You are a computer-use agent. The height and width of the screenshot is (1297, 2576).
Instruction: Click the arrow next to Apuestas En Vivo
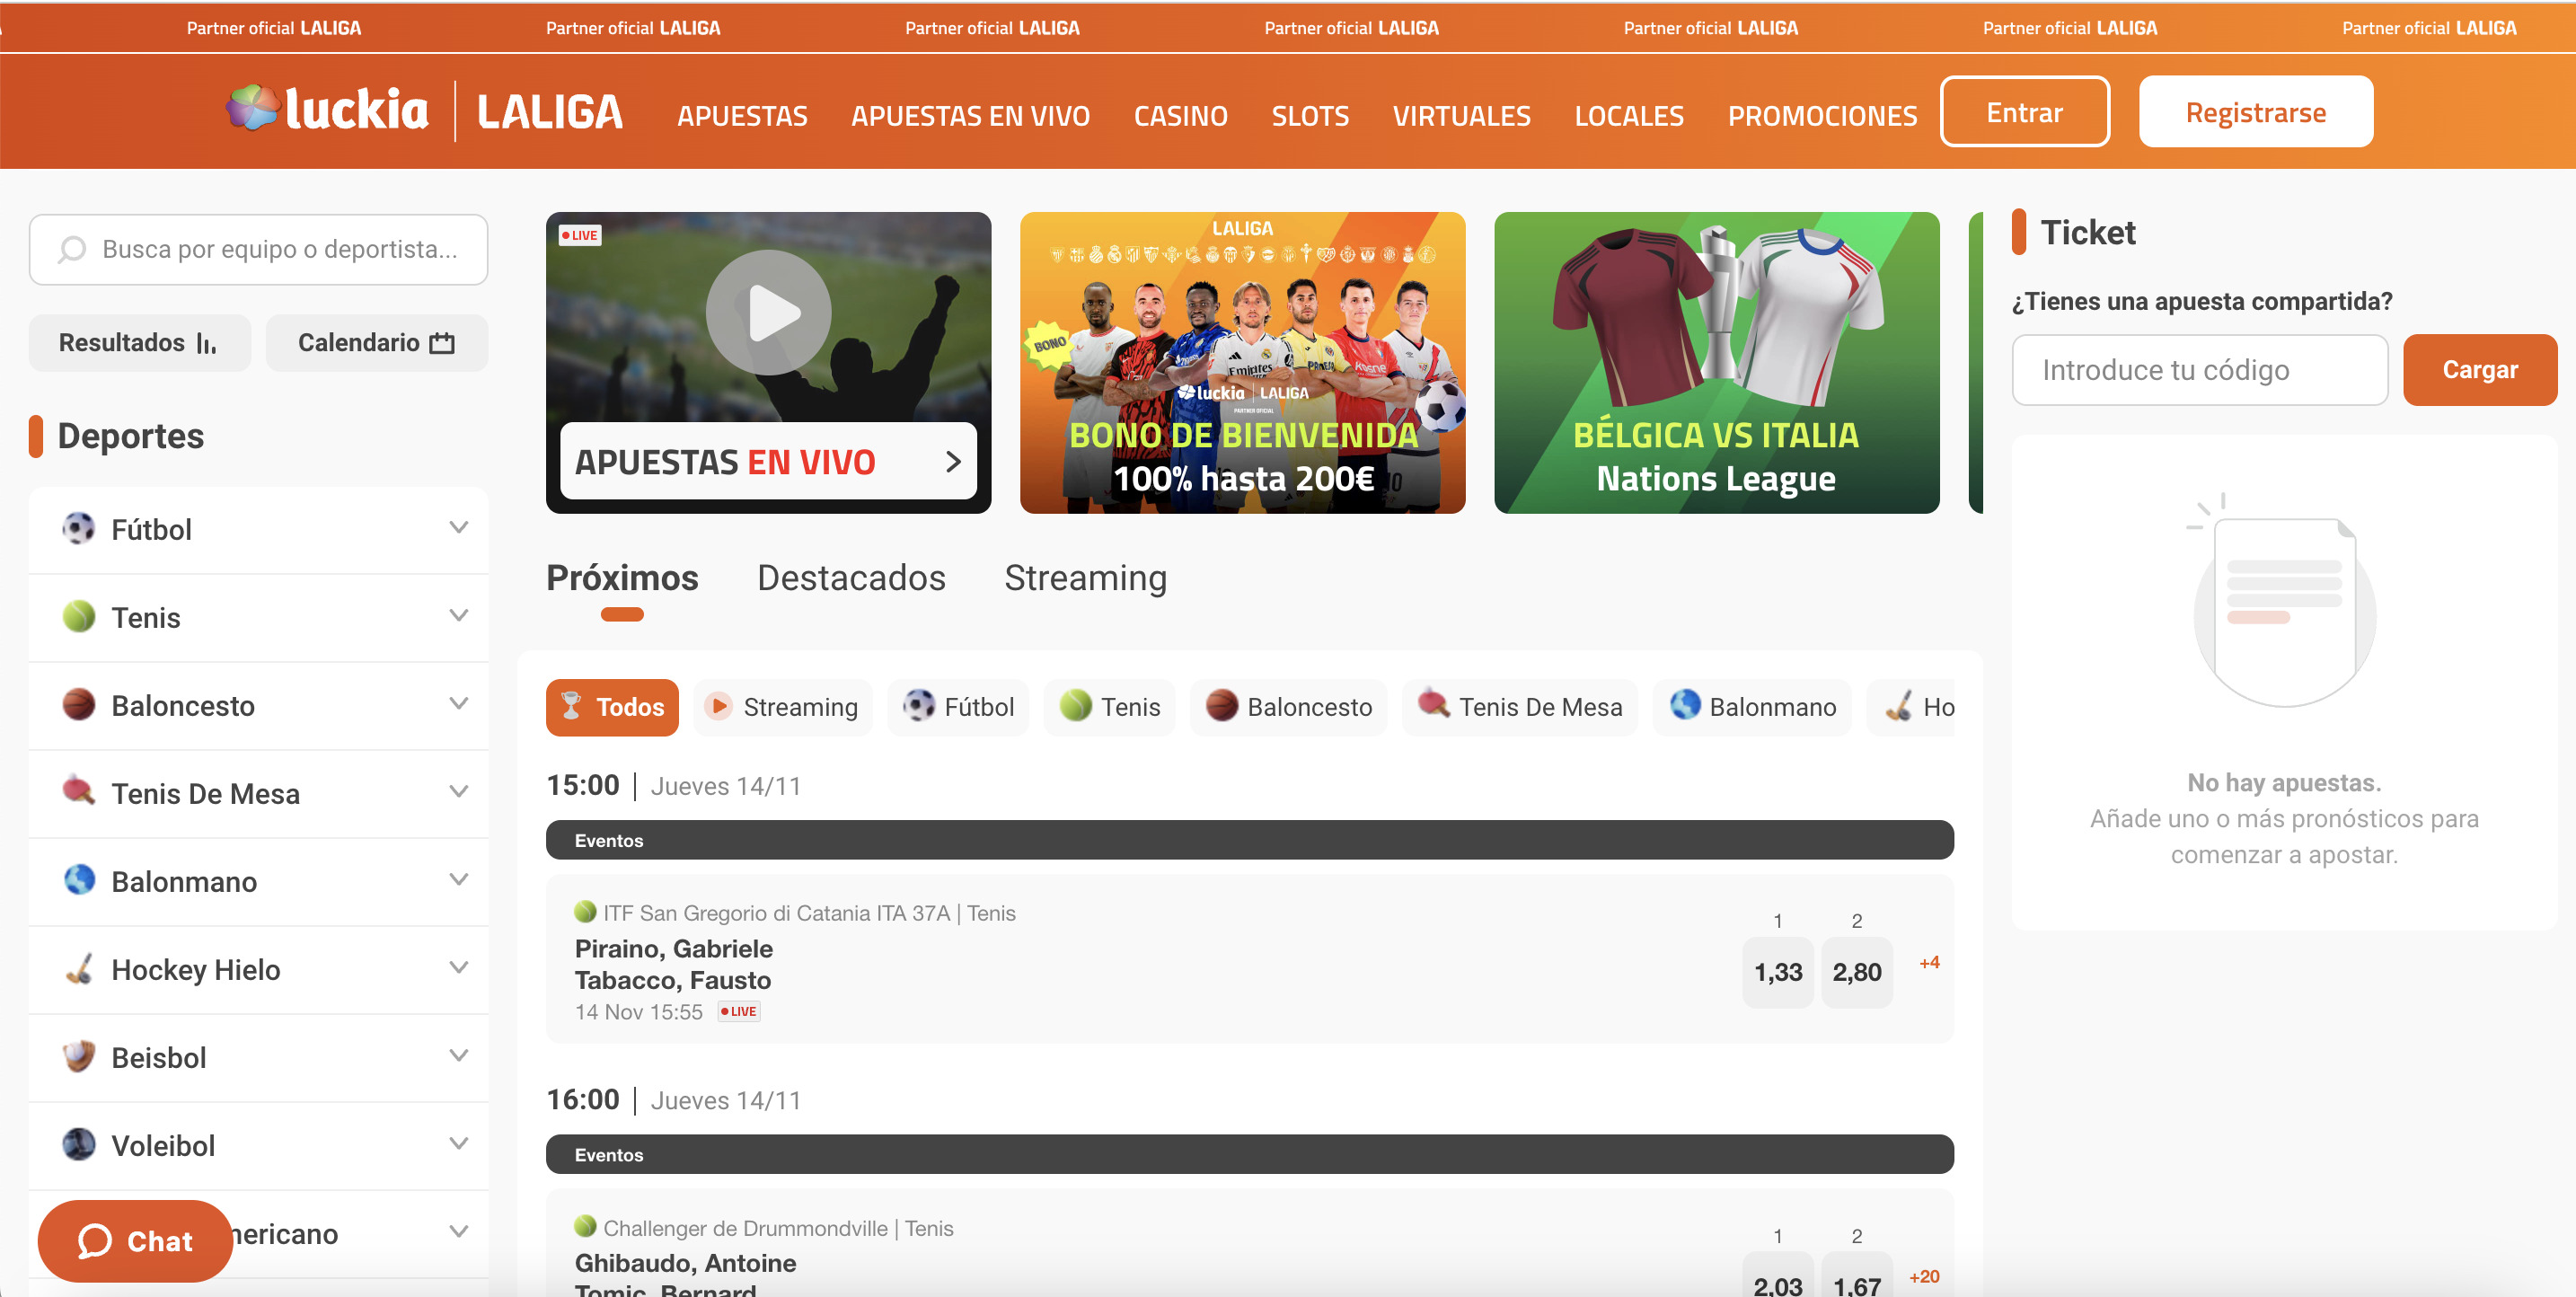coord(953,461)
